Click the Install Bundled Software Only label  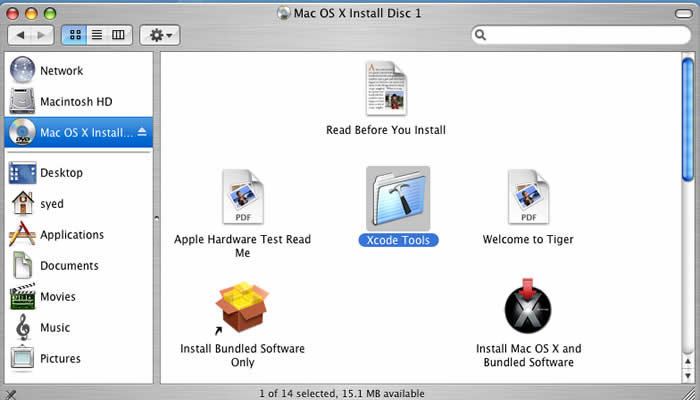(242, 355)
